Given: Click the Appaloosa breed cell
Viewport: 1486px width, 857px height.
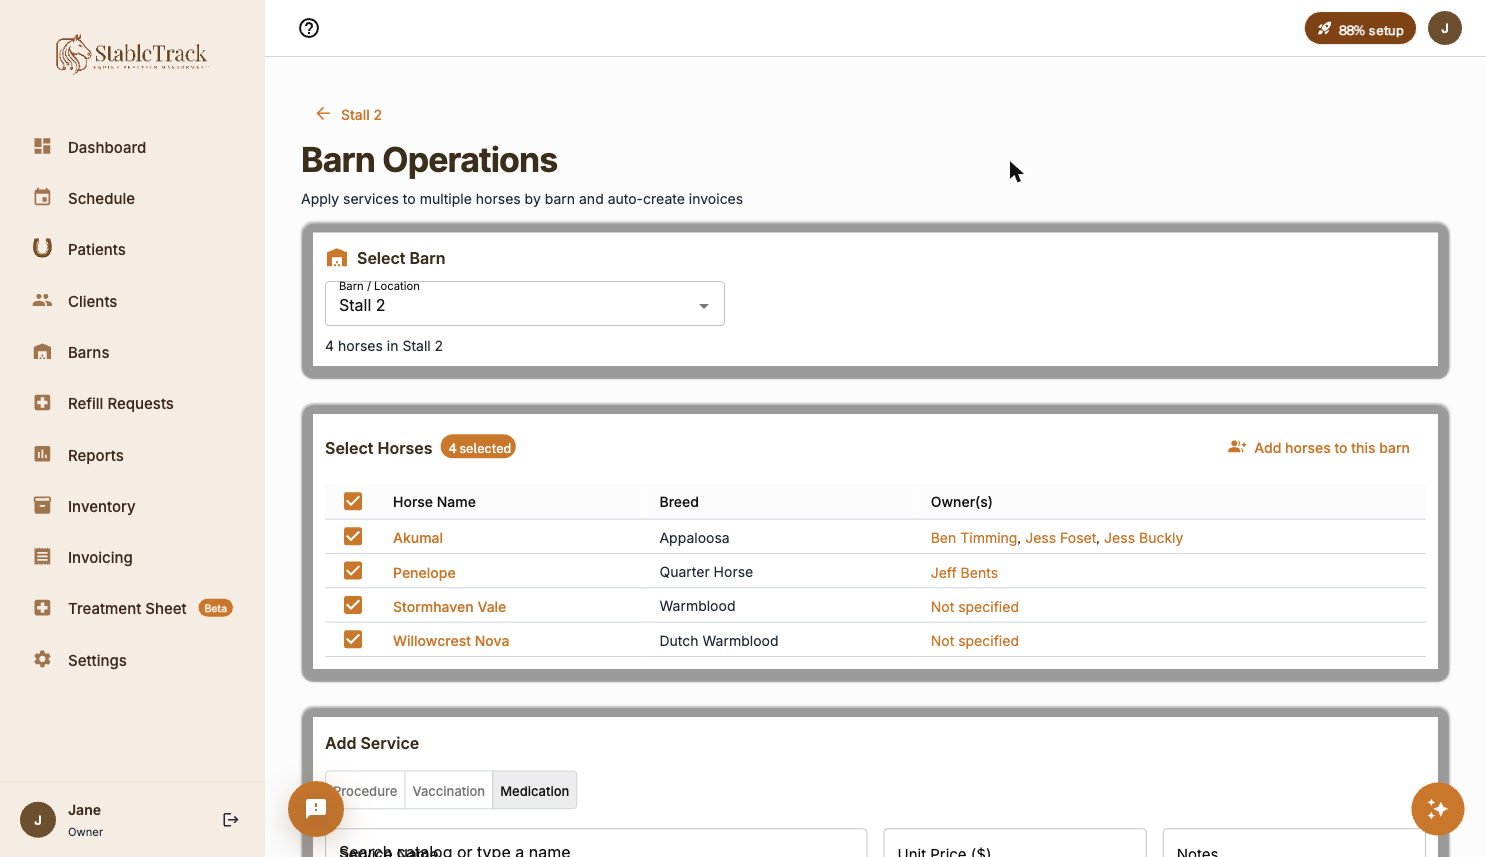Looking at the screenshot, I should [x=694, y=538].
